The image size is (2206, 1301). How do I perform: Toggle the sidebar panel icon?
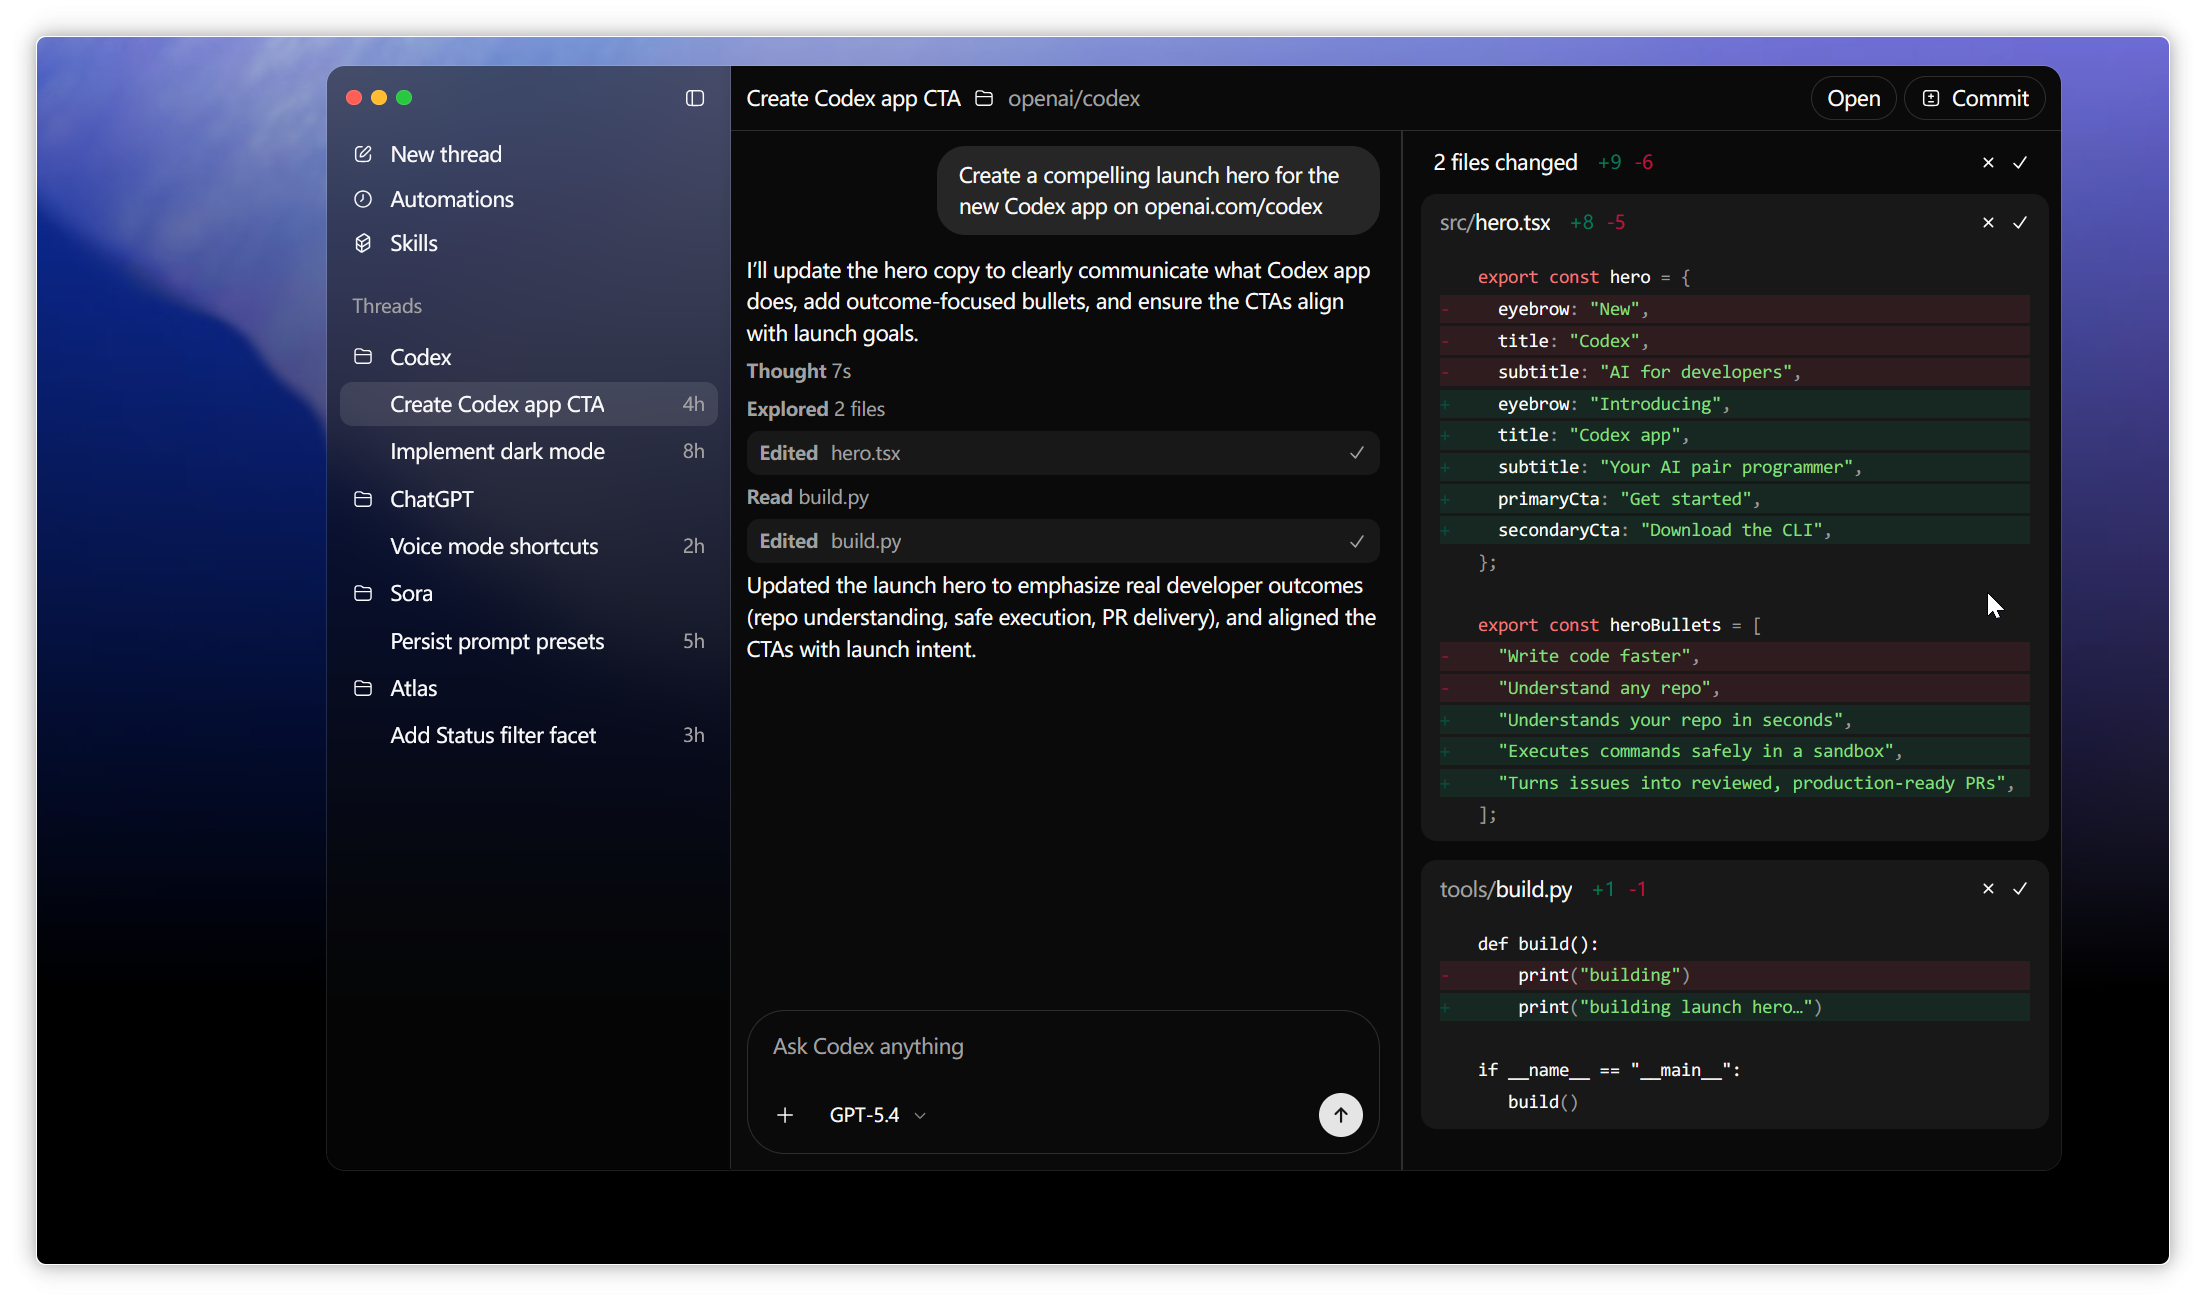click(695, 98)
